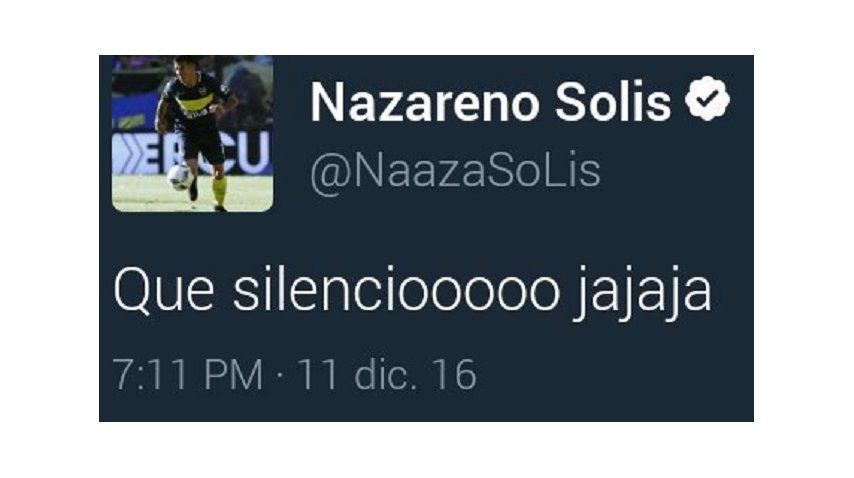The image size is (854, 478).
Task: Open Nazareno Solis profile picture
Action: (192, 133)
